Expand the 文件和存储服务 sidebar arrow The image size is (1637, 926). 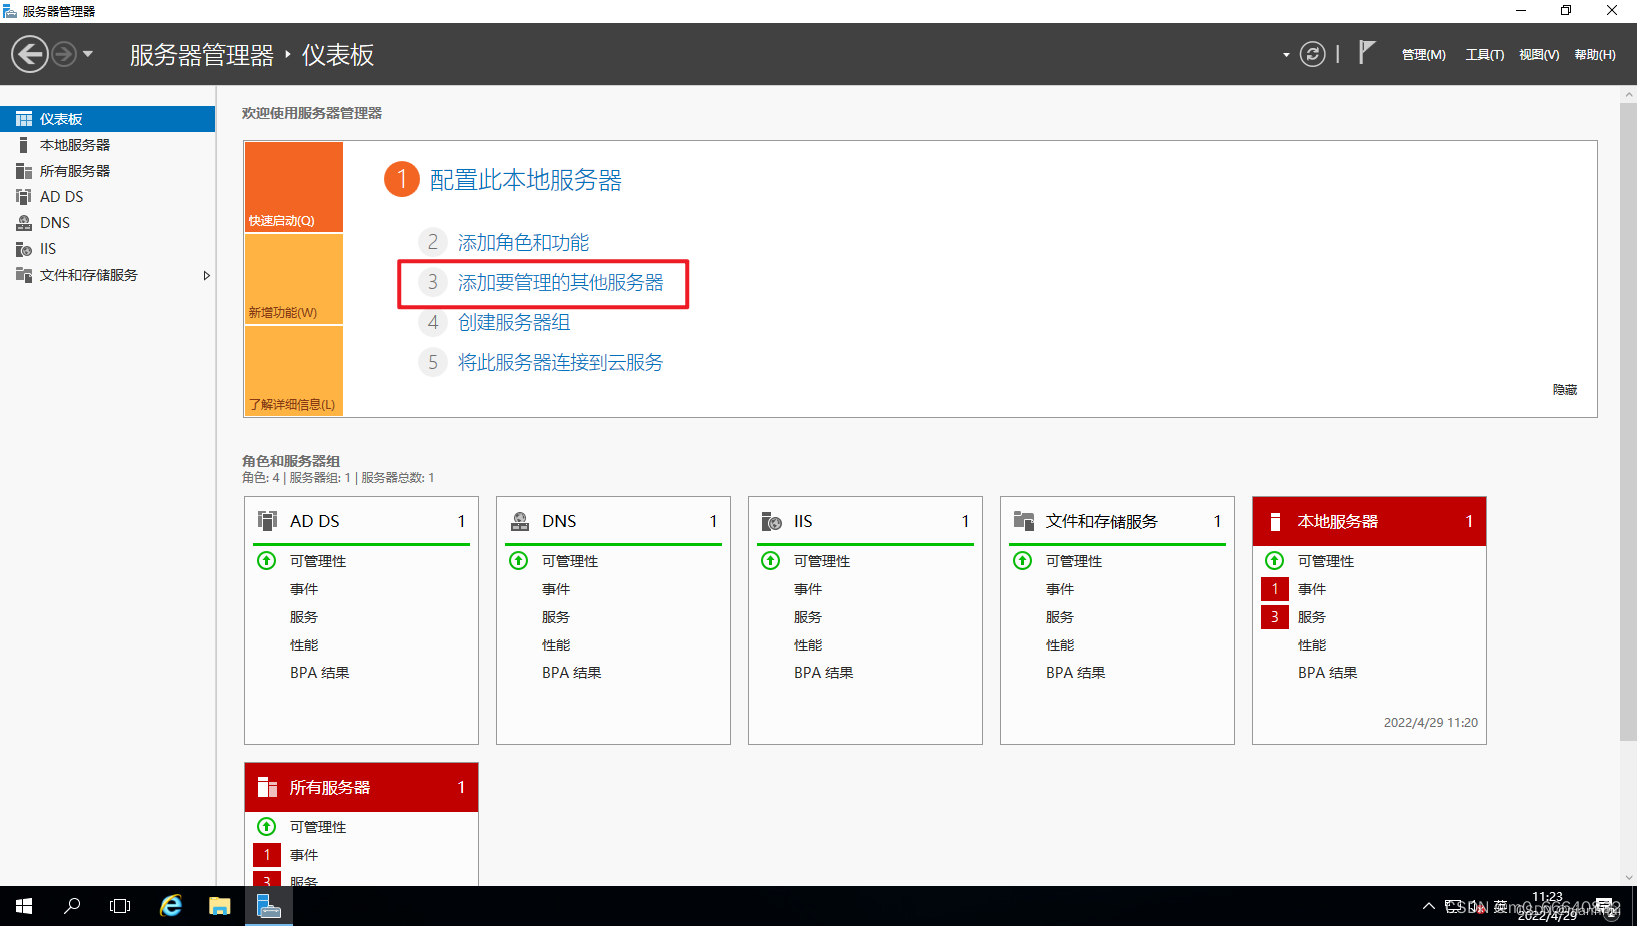(x=206, y=275)
